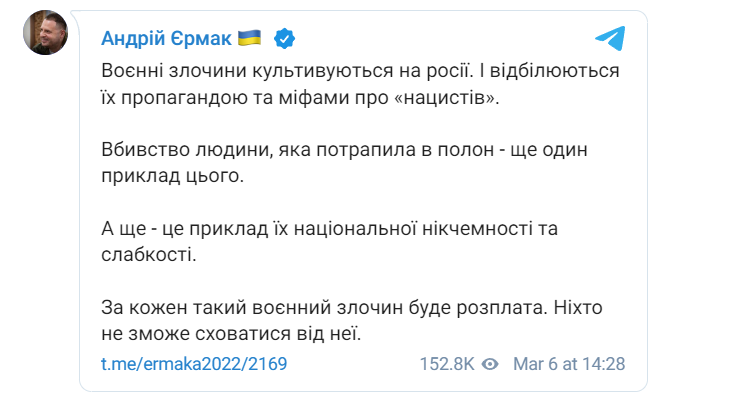Click the line 'їх пропагандою та міфами'
This screenshot has height=411, width=753.
point(300,97)
